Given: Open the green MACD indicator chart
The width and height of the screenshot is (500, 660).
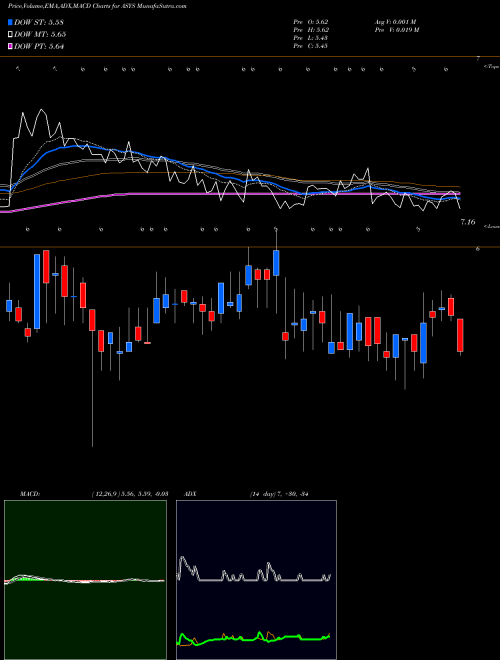Looking at the screenshot, I should (85, 580).
